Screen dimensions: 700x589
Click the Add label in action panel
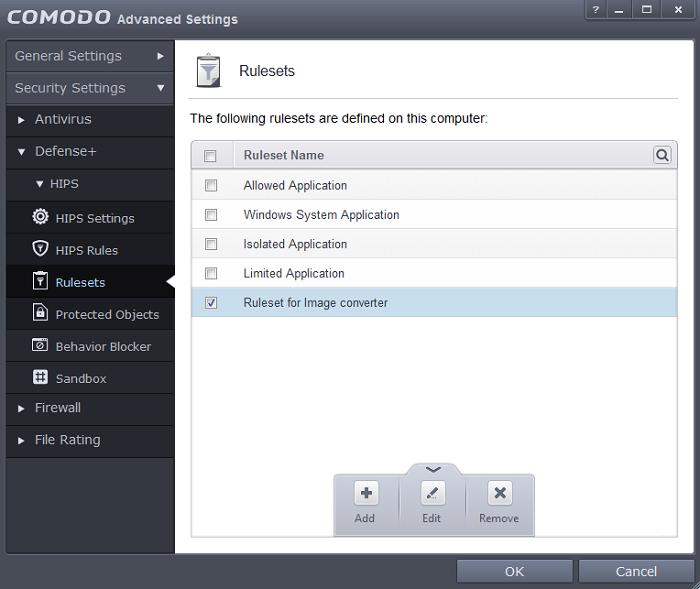click(365, 518)
